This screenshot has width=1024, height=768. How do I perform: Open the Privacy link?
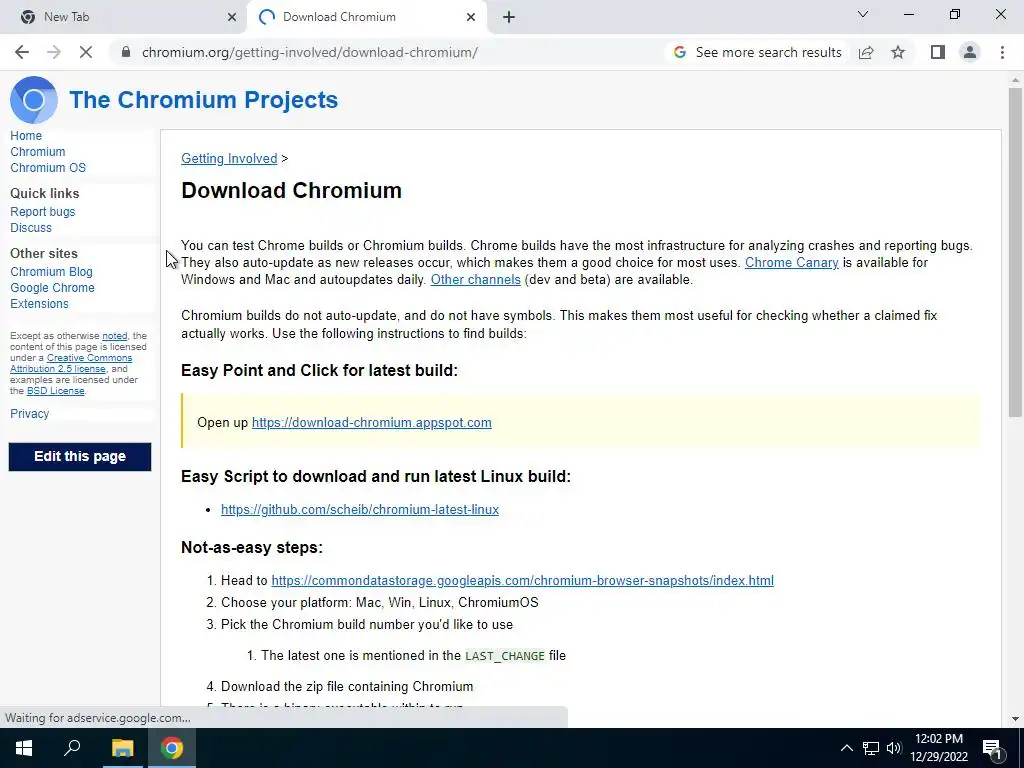point(29,414)
